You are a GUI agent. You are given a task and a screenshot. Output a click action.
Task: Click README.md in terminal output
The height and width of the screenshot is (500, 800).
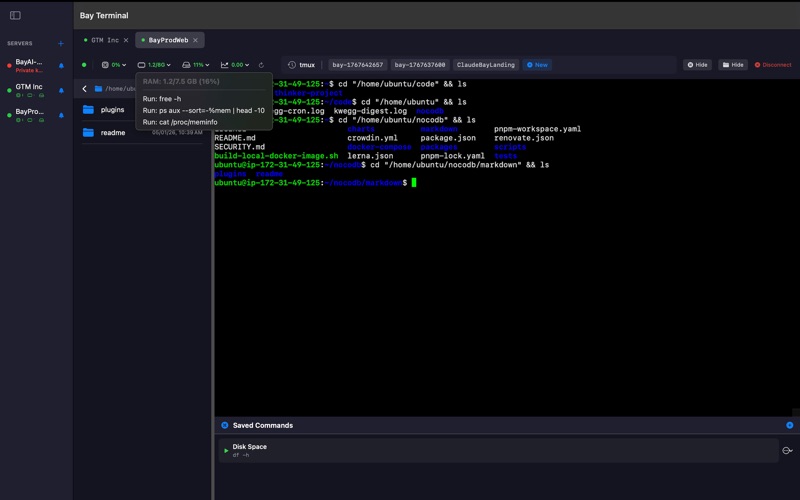pyautogui.click(x=235, y=138)
